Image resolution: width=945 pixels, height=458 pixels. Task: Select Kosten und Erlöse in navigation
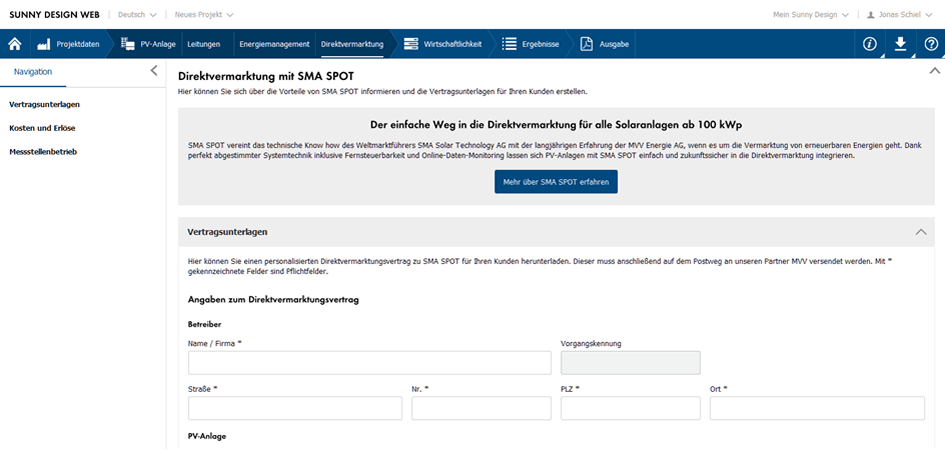[42, 128]
